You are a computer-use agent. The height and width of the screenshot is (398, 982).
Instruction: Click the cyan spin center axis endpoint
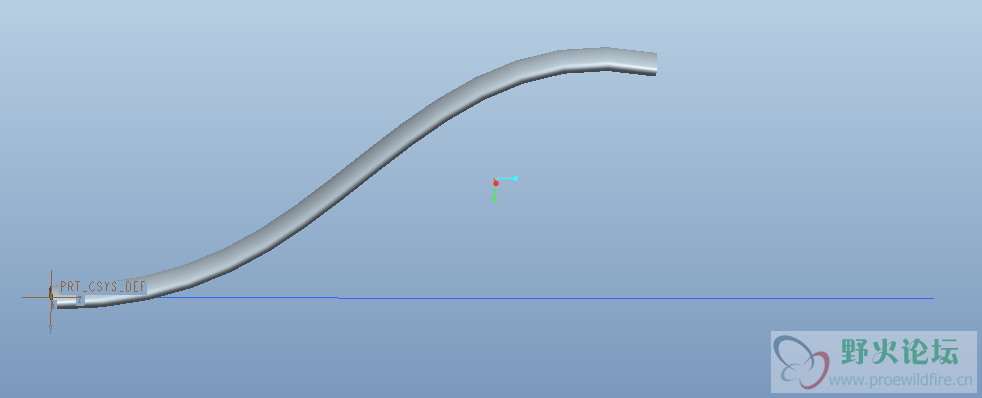click(x=515, y=178)
